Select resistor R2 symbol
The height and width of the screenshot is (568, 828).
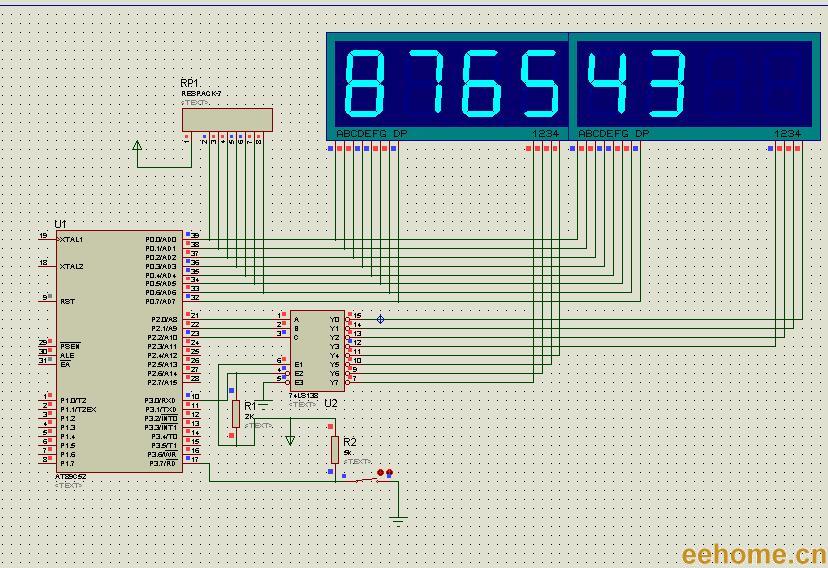[x=335, y=450]
